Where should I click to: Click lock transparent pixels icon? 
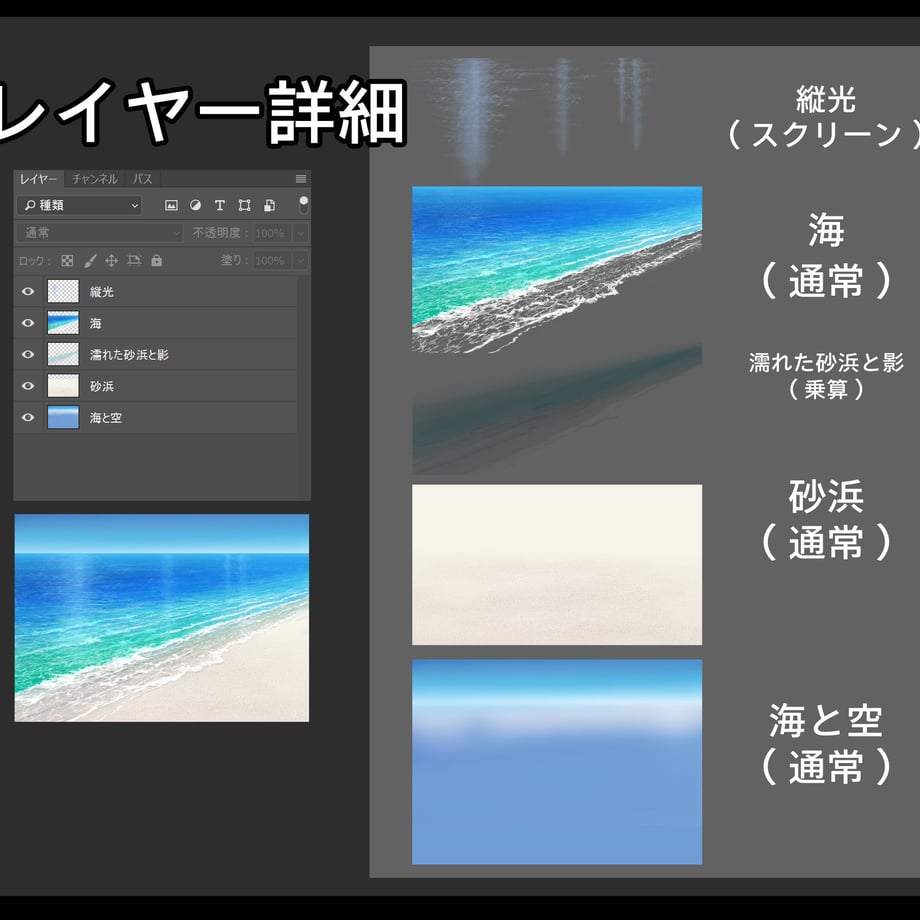click(x=67, y=261)
